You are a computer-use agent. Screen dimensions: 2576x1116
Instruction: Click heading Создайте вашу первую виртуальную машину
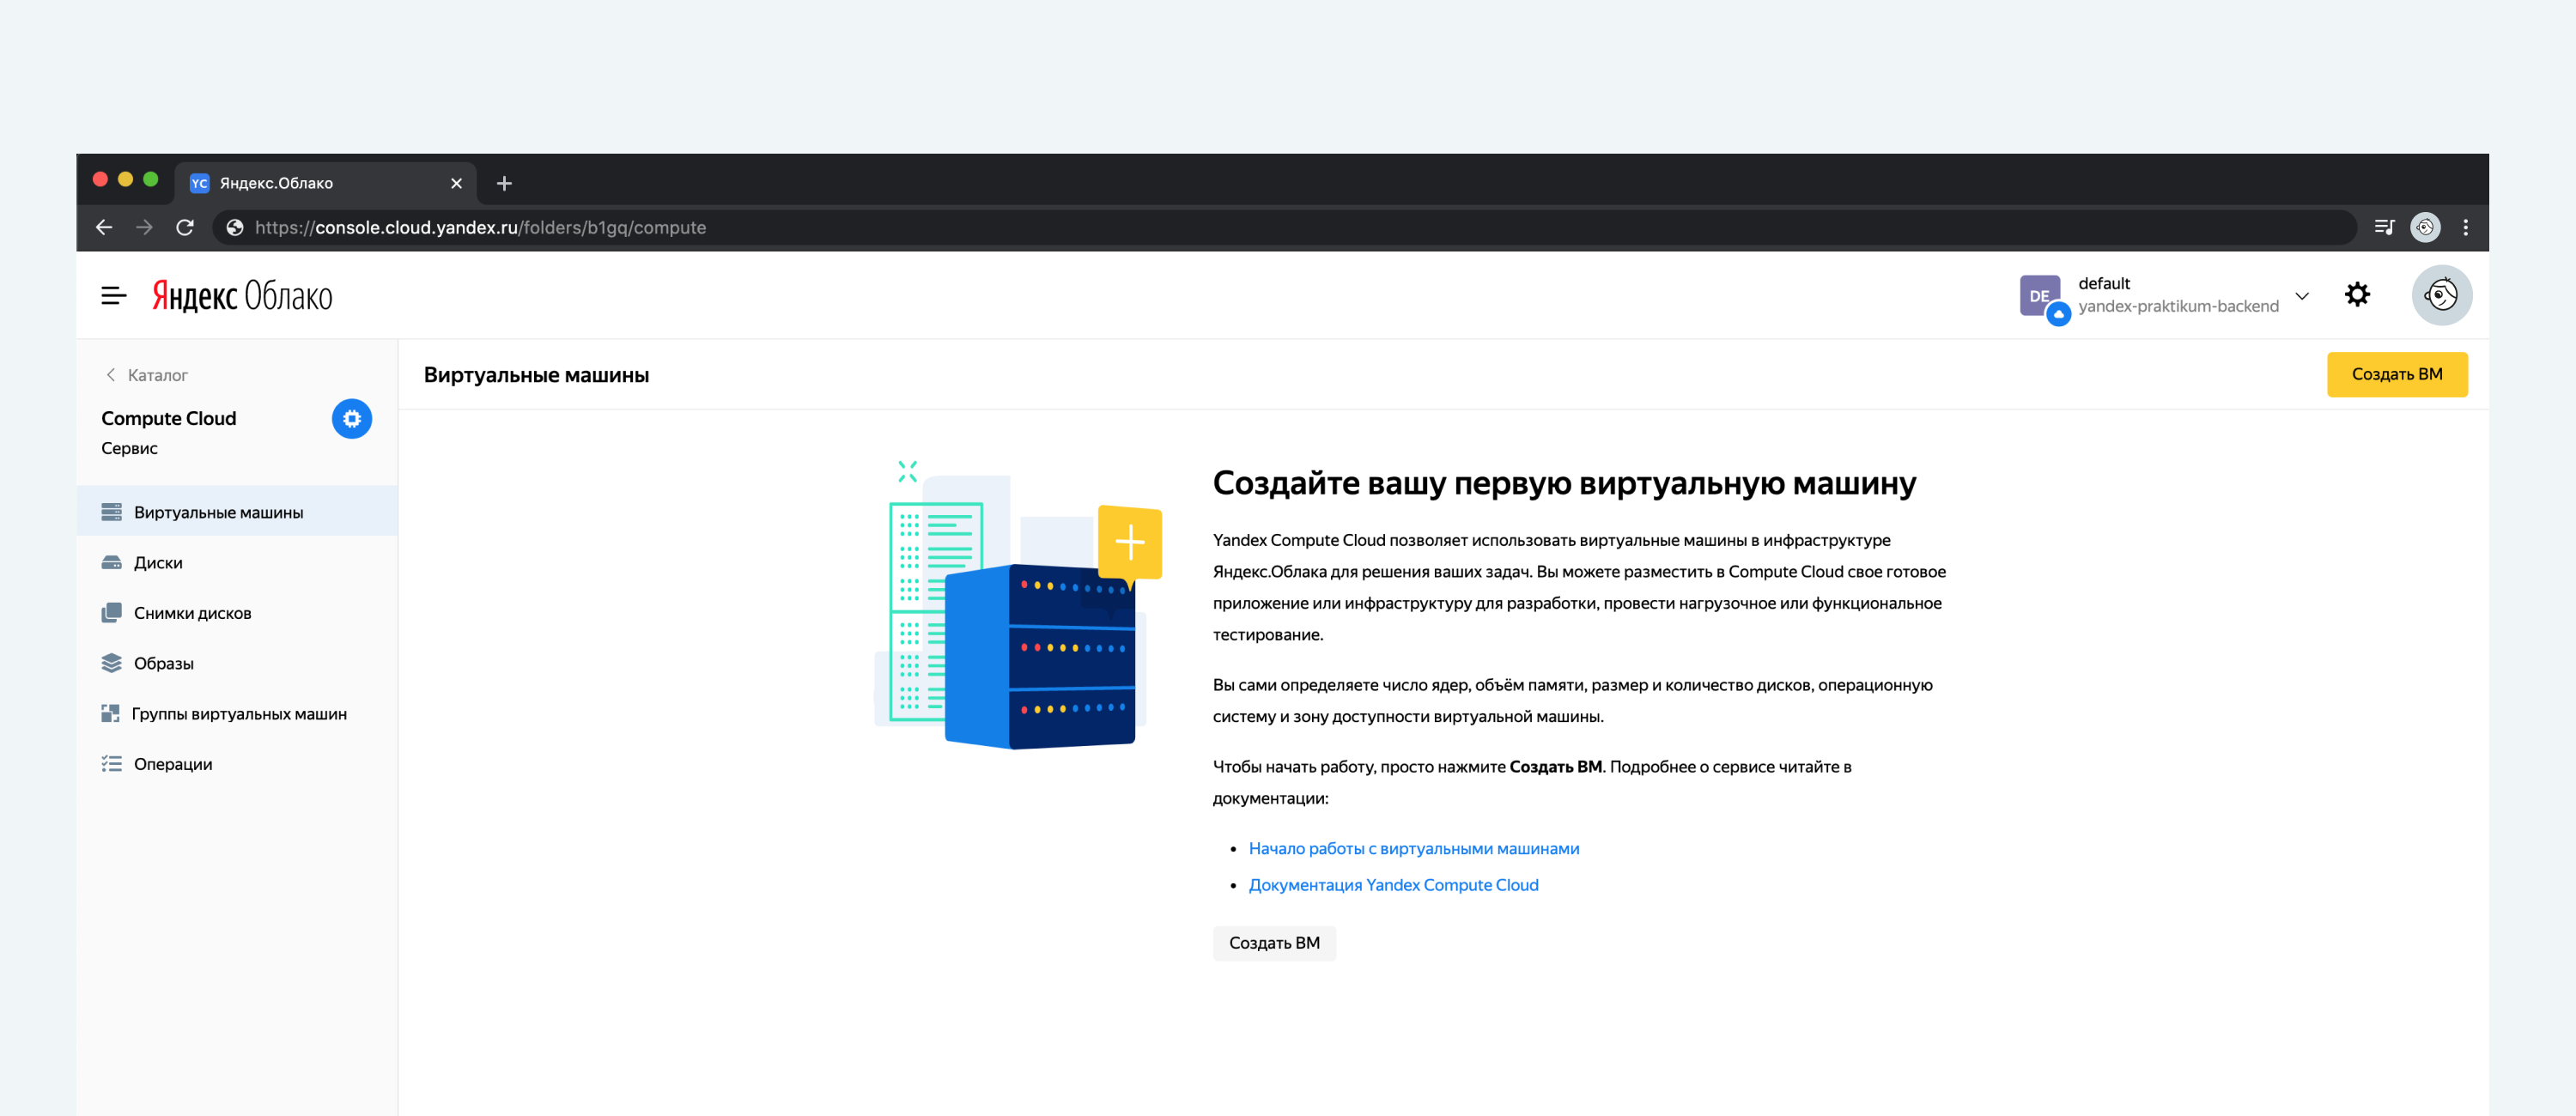click(1564, 483)
